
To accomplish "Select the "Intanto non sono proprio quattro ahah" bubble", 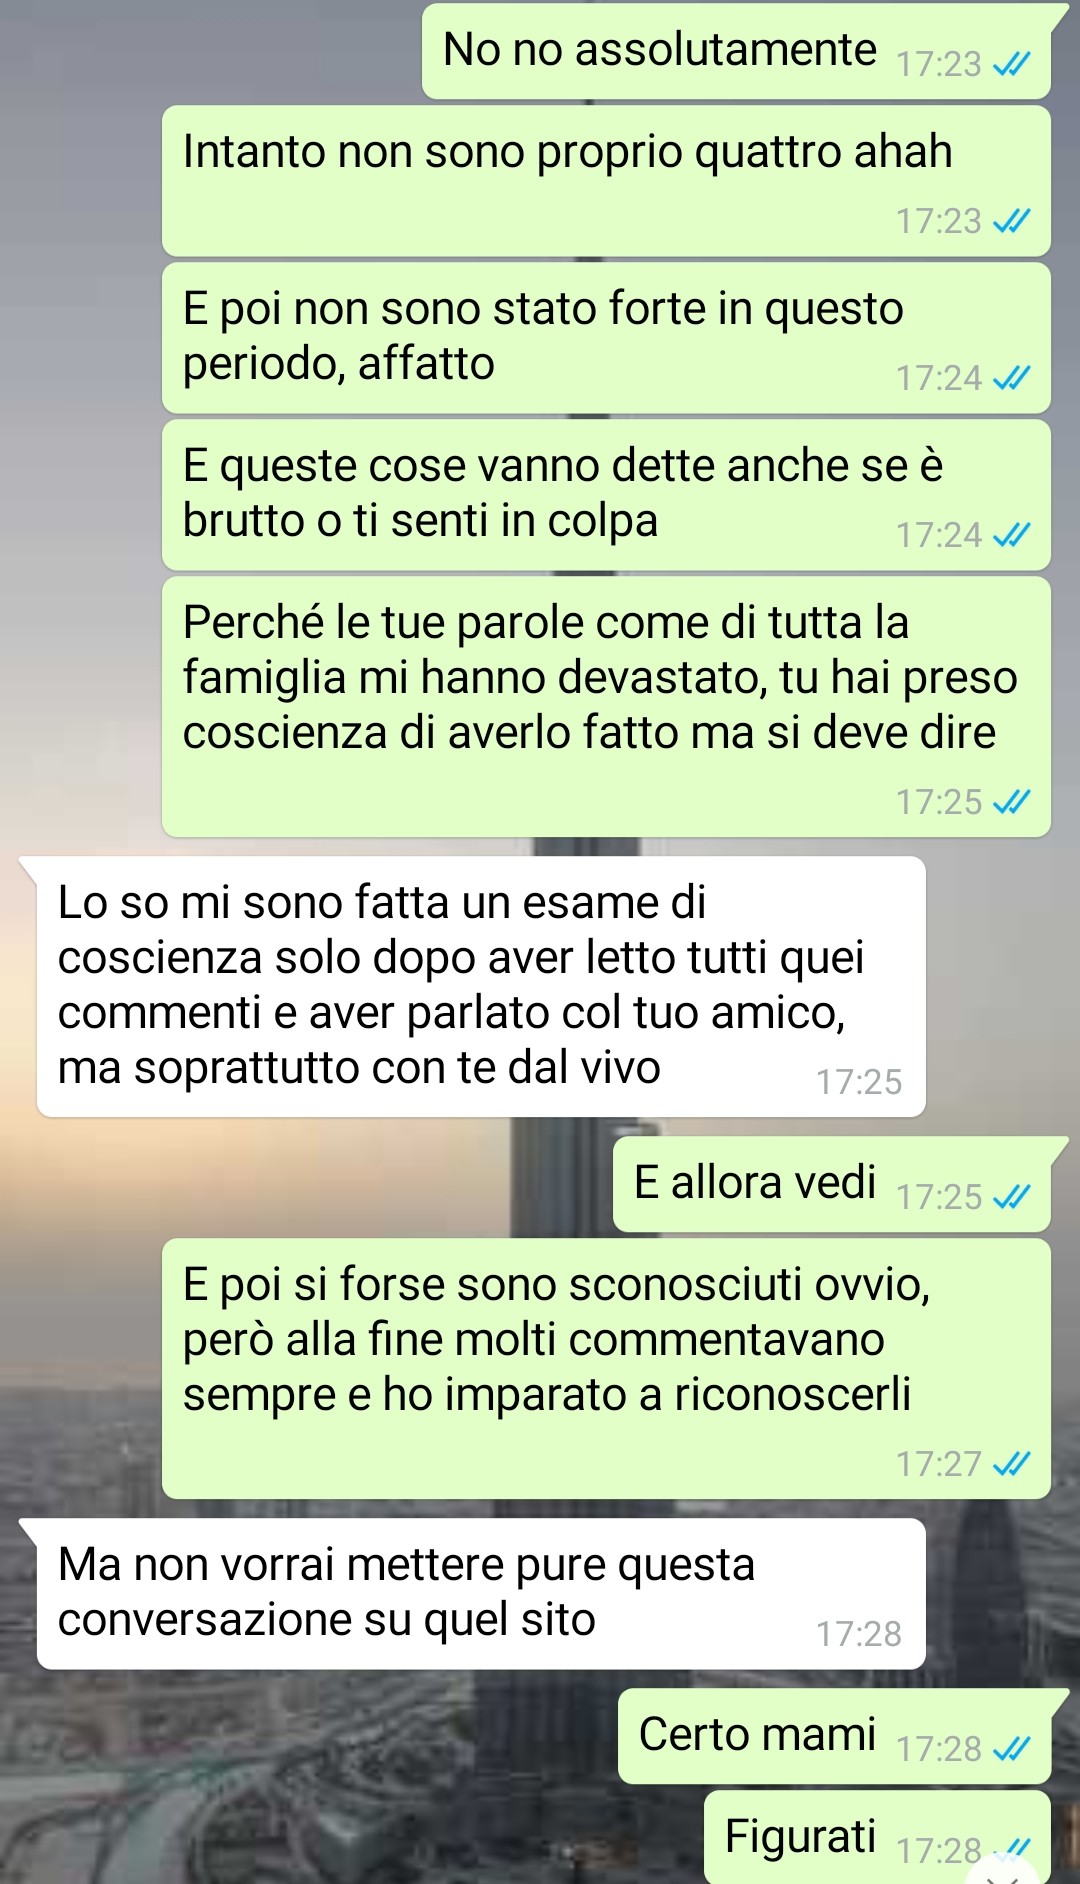I will 606,181.
